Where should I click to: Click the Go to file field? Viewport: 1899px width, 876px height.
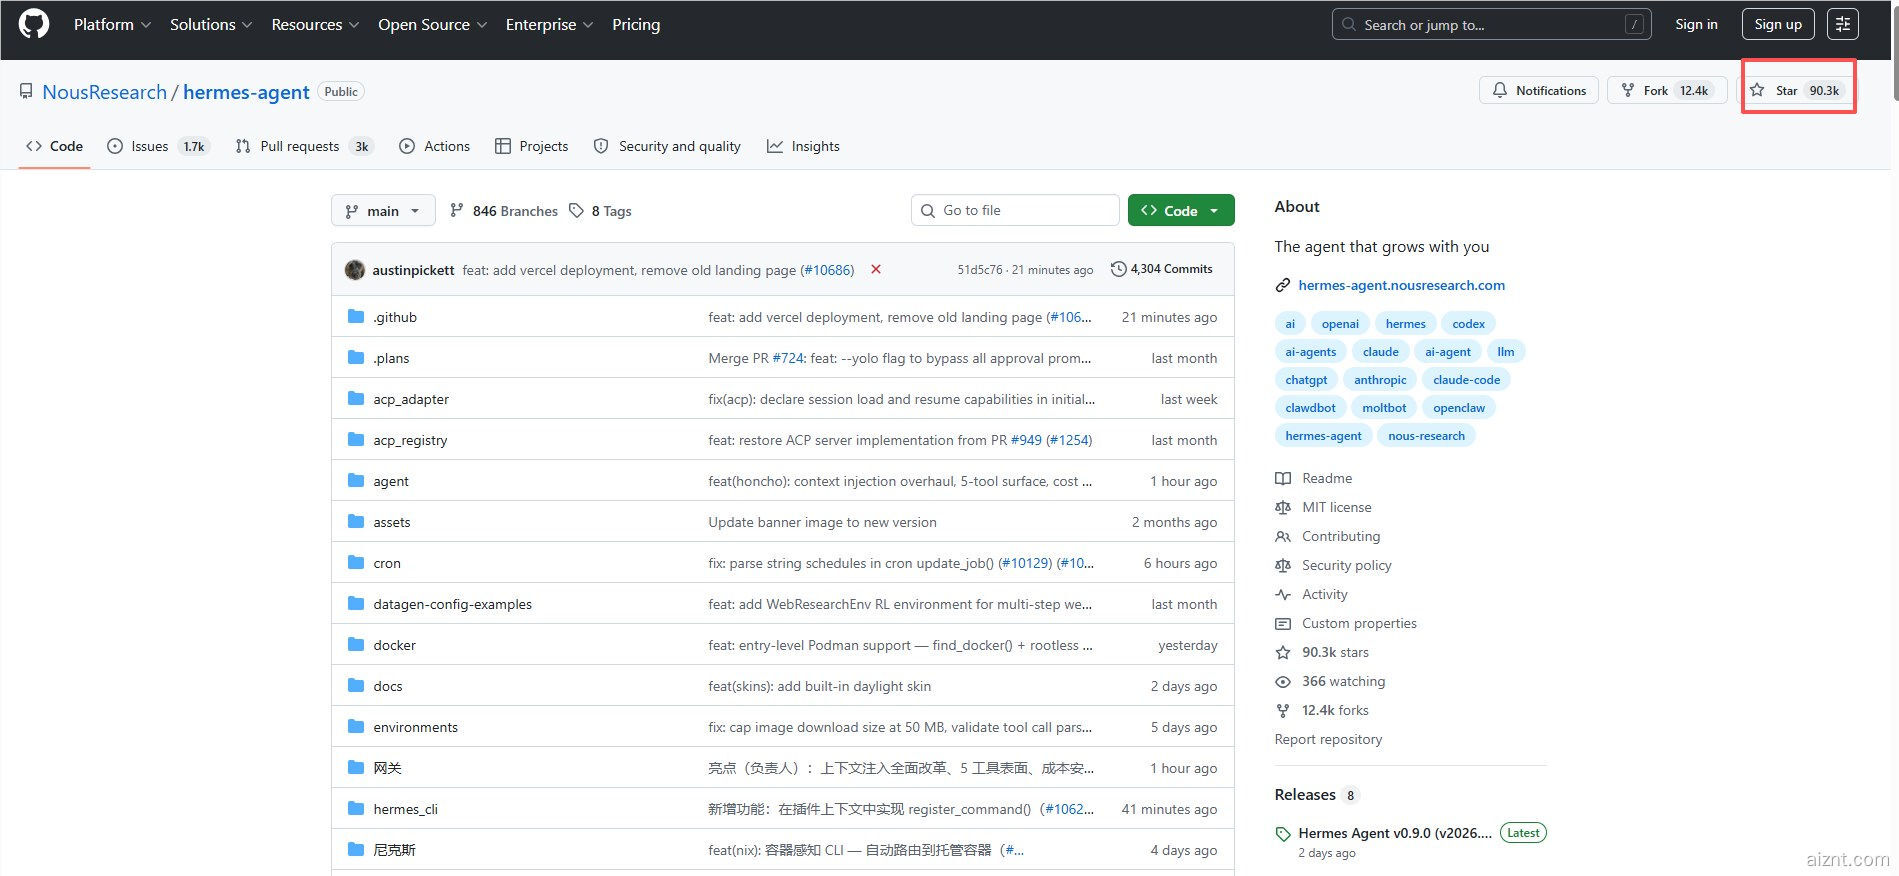[1015, 210]
